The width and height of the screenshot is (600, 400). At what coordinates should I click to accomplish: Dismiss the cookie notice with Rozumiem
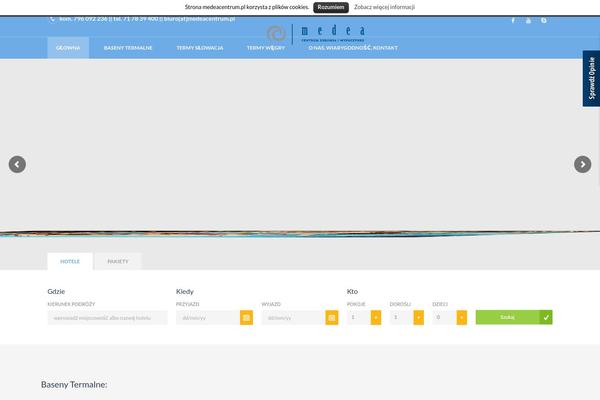tap(331, 7)
